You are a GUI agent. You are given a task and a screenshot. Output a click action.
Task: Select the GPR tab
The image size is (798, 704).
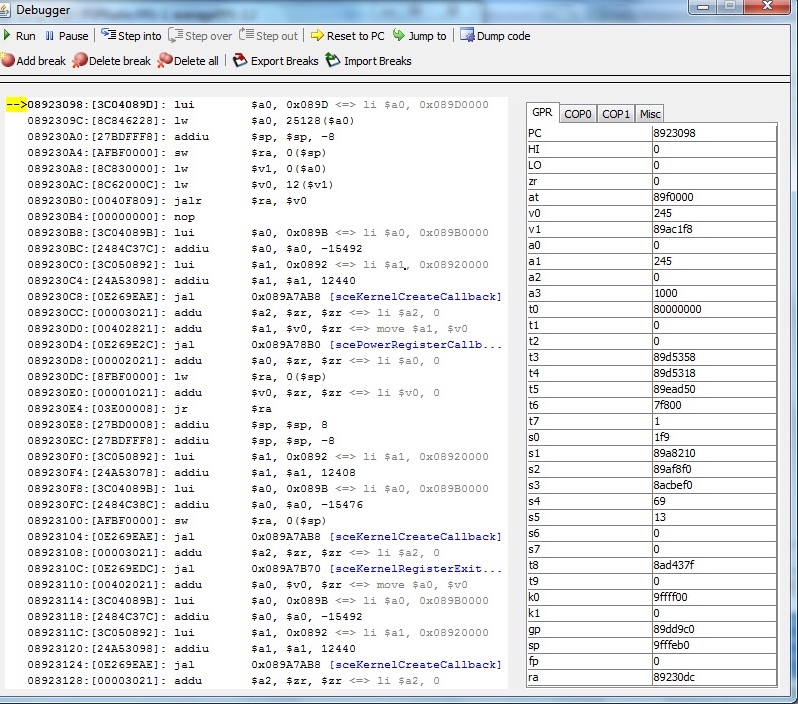pos(542,113)
